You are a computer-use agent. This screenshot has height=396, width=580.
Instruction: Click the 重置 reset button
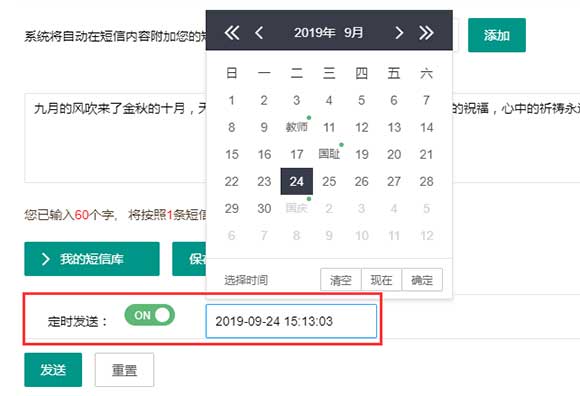(x=124, y=370)
